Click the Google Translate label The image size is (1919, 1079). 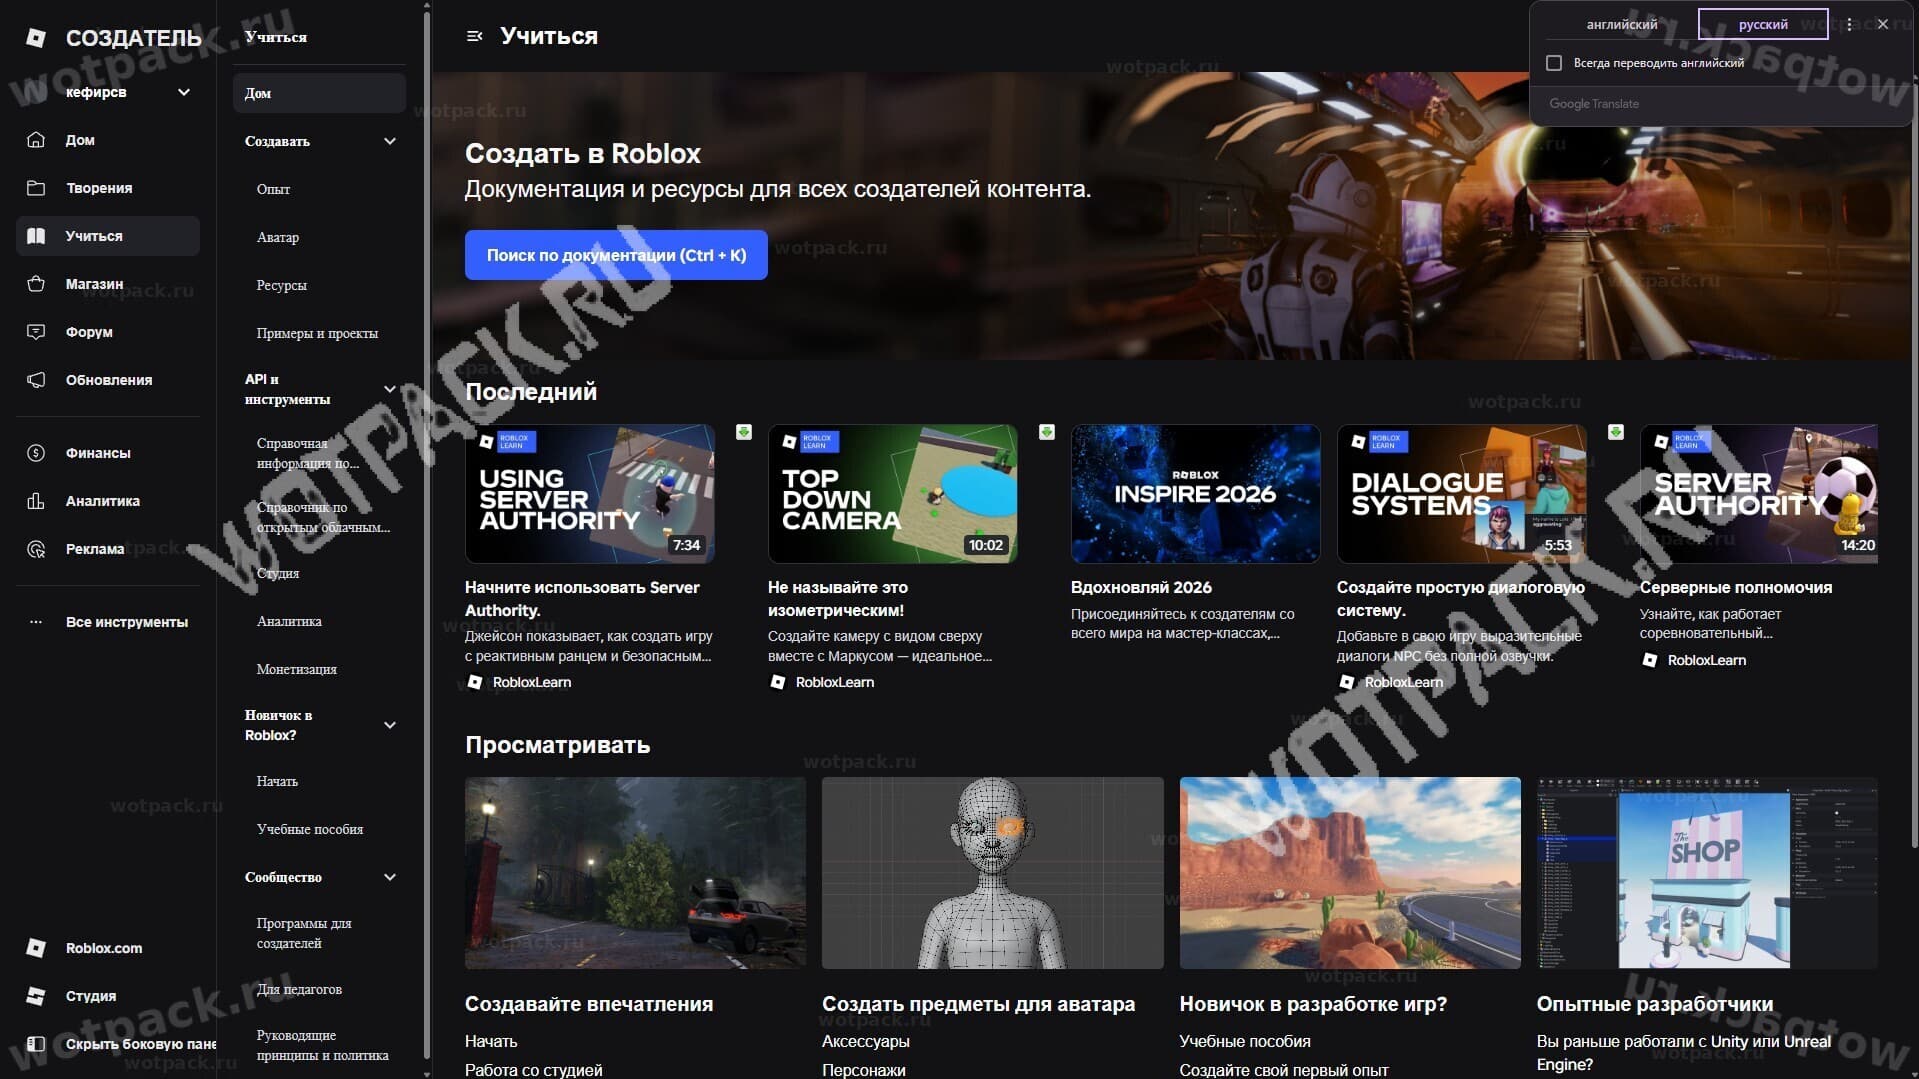tap(1594, 104)
